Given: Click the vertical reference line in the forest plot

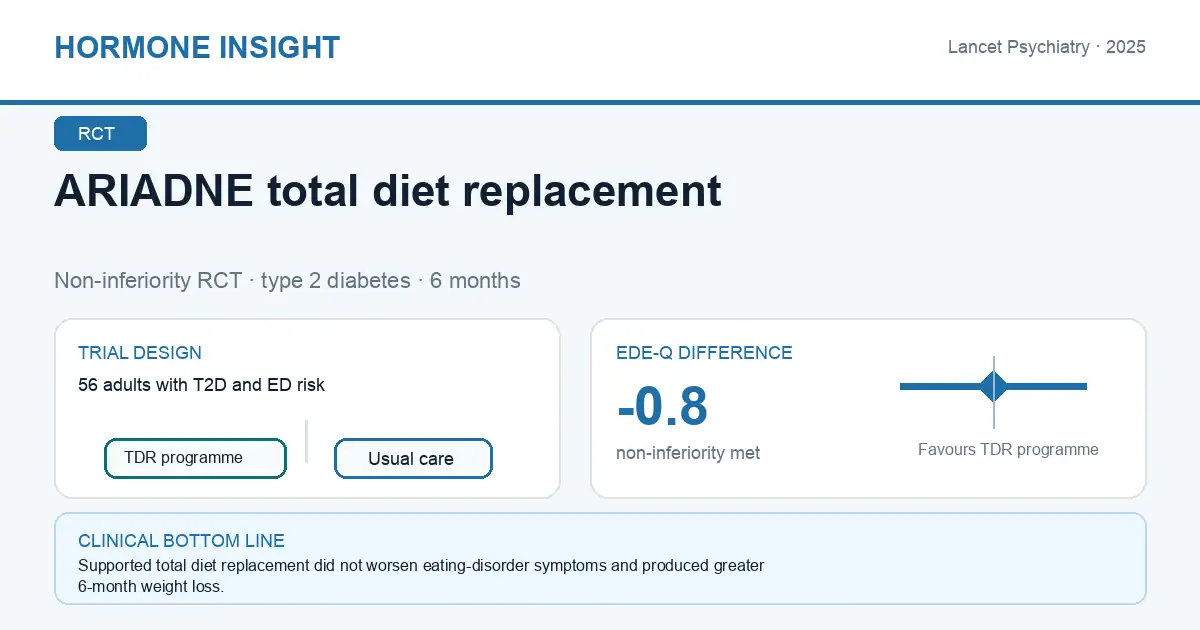Looking at the screenshot, I should coord(994,392).
